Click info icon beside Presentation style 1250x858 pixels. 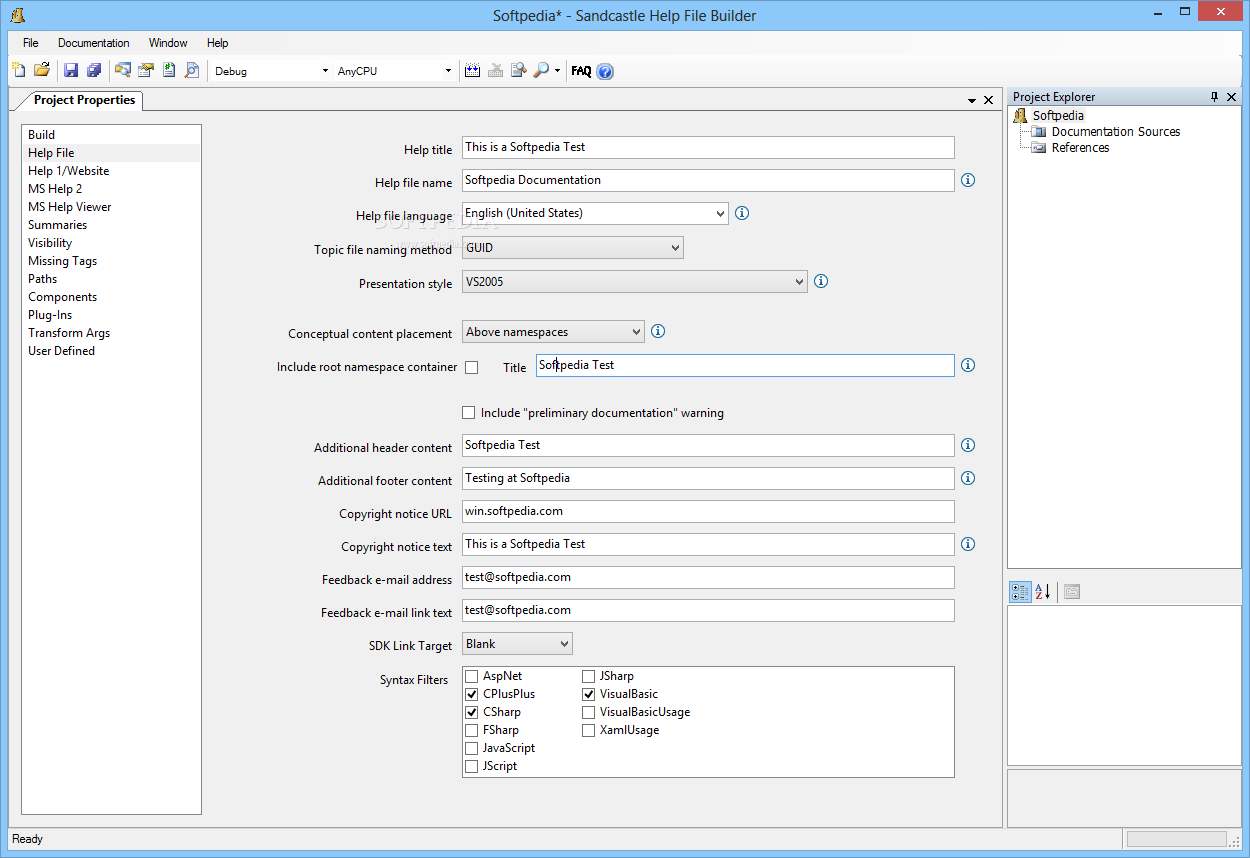(x=821, y=281)
